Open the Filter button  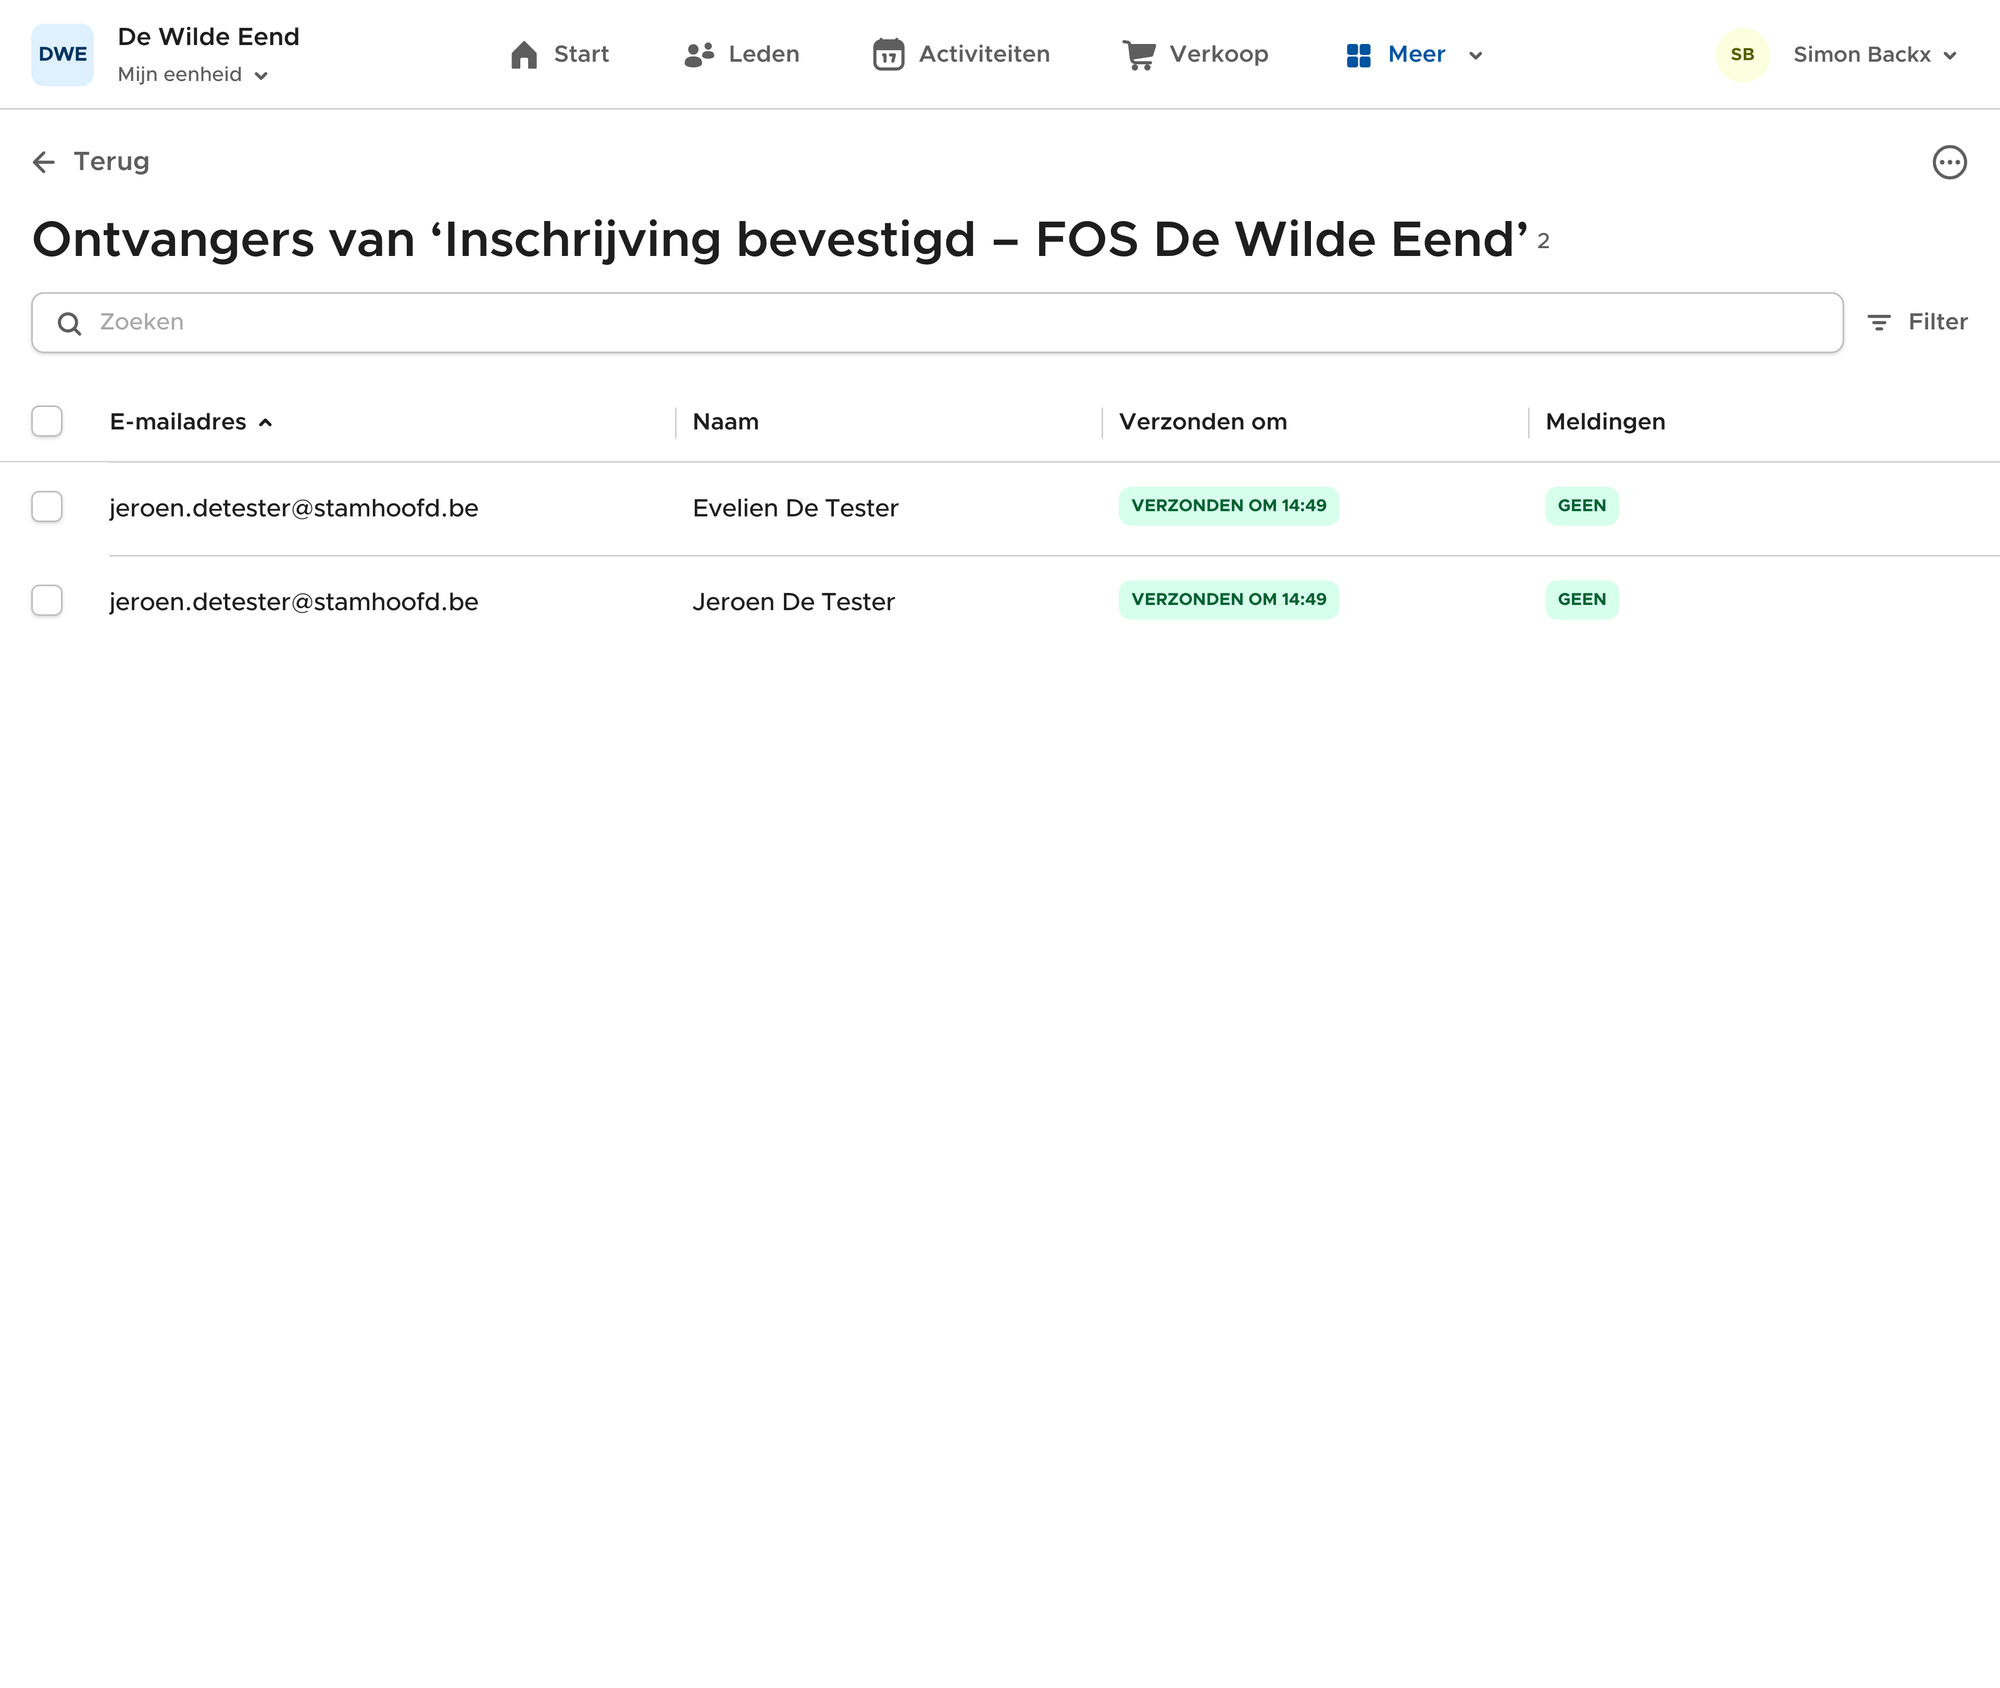1918,322
